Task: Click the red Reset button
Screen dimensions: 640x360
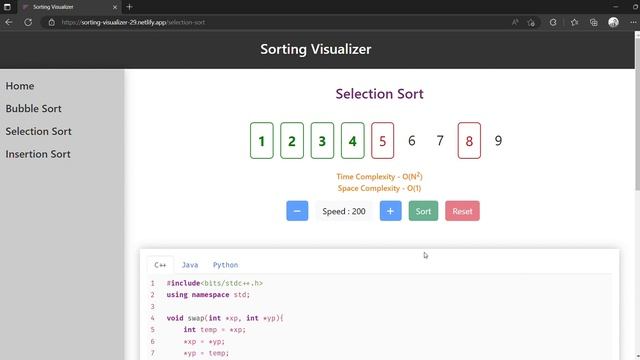Action: (462, 211)
